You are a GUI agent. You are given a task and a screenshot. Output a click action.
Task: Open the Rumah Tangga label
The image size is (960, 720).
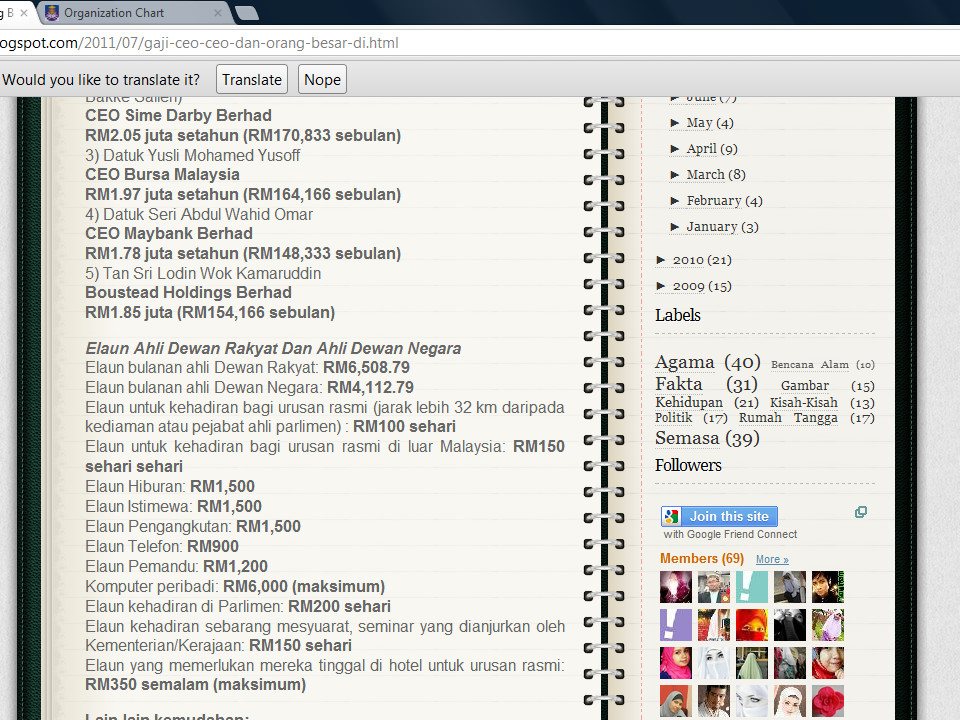point(788,418)
